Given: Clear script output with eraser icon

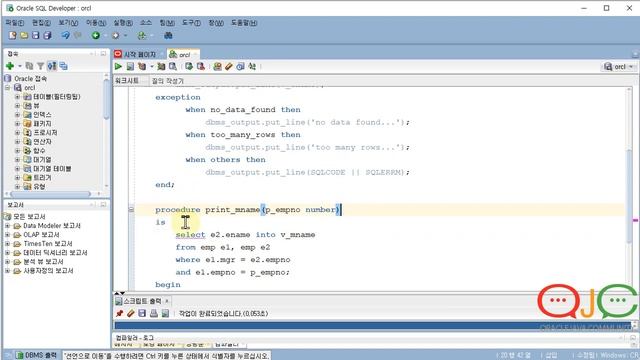Looking at the screenshot, I should tap(131, 313).
